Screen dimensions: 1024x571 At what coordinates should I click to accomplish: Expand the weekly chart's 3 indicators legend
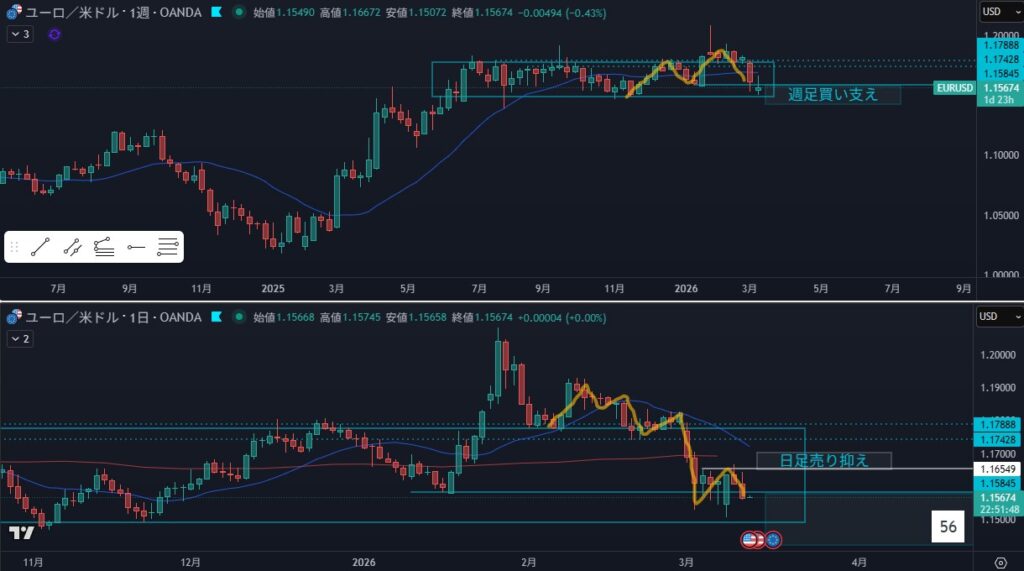pyautogui.click(x=20, y=34)
